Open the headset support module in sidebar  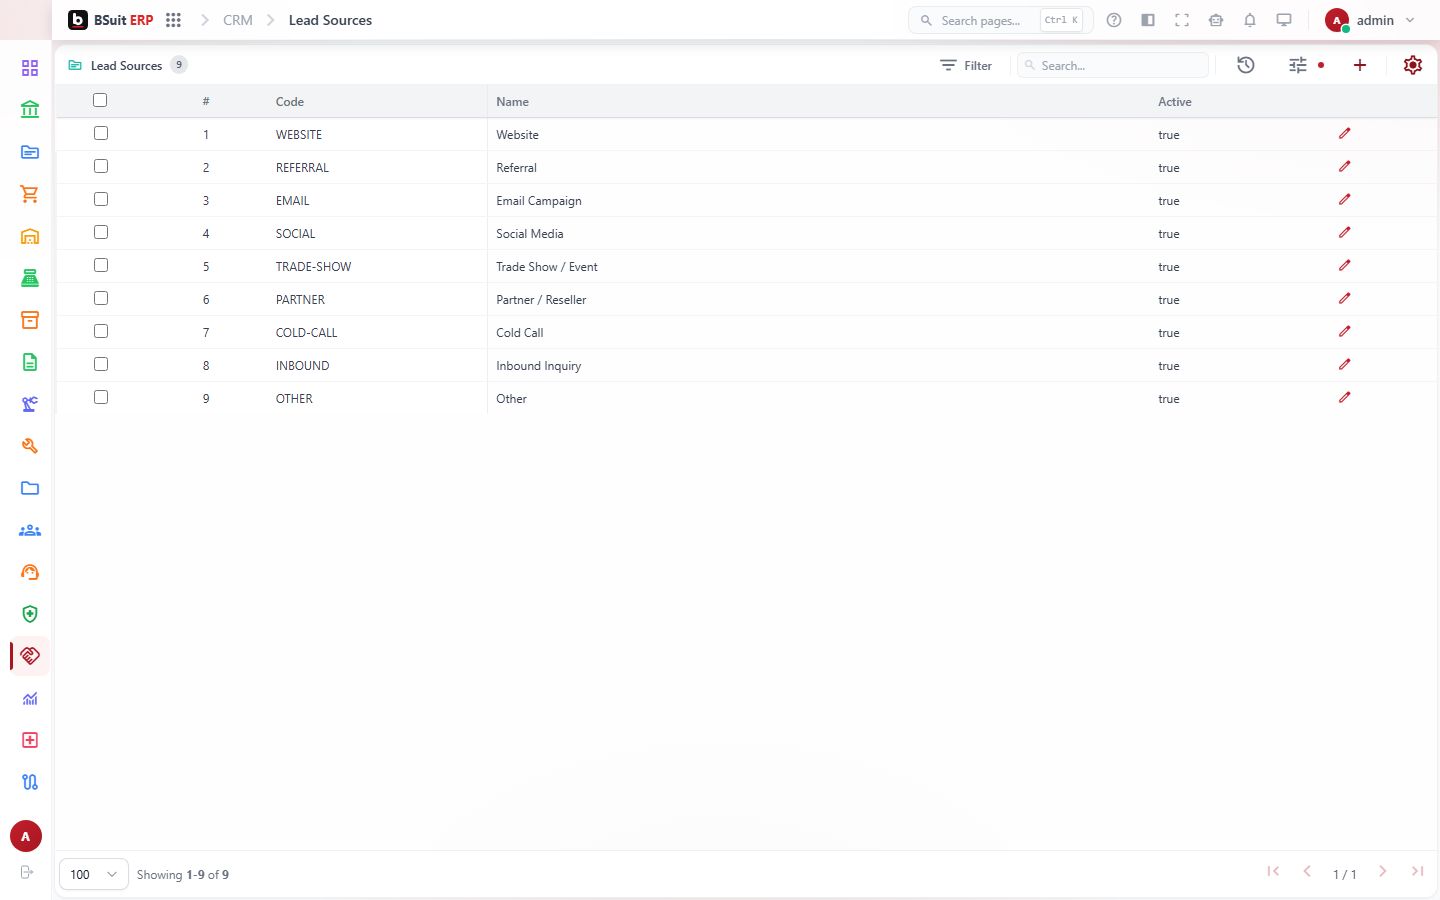tap(30, 572)
